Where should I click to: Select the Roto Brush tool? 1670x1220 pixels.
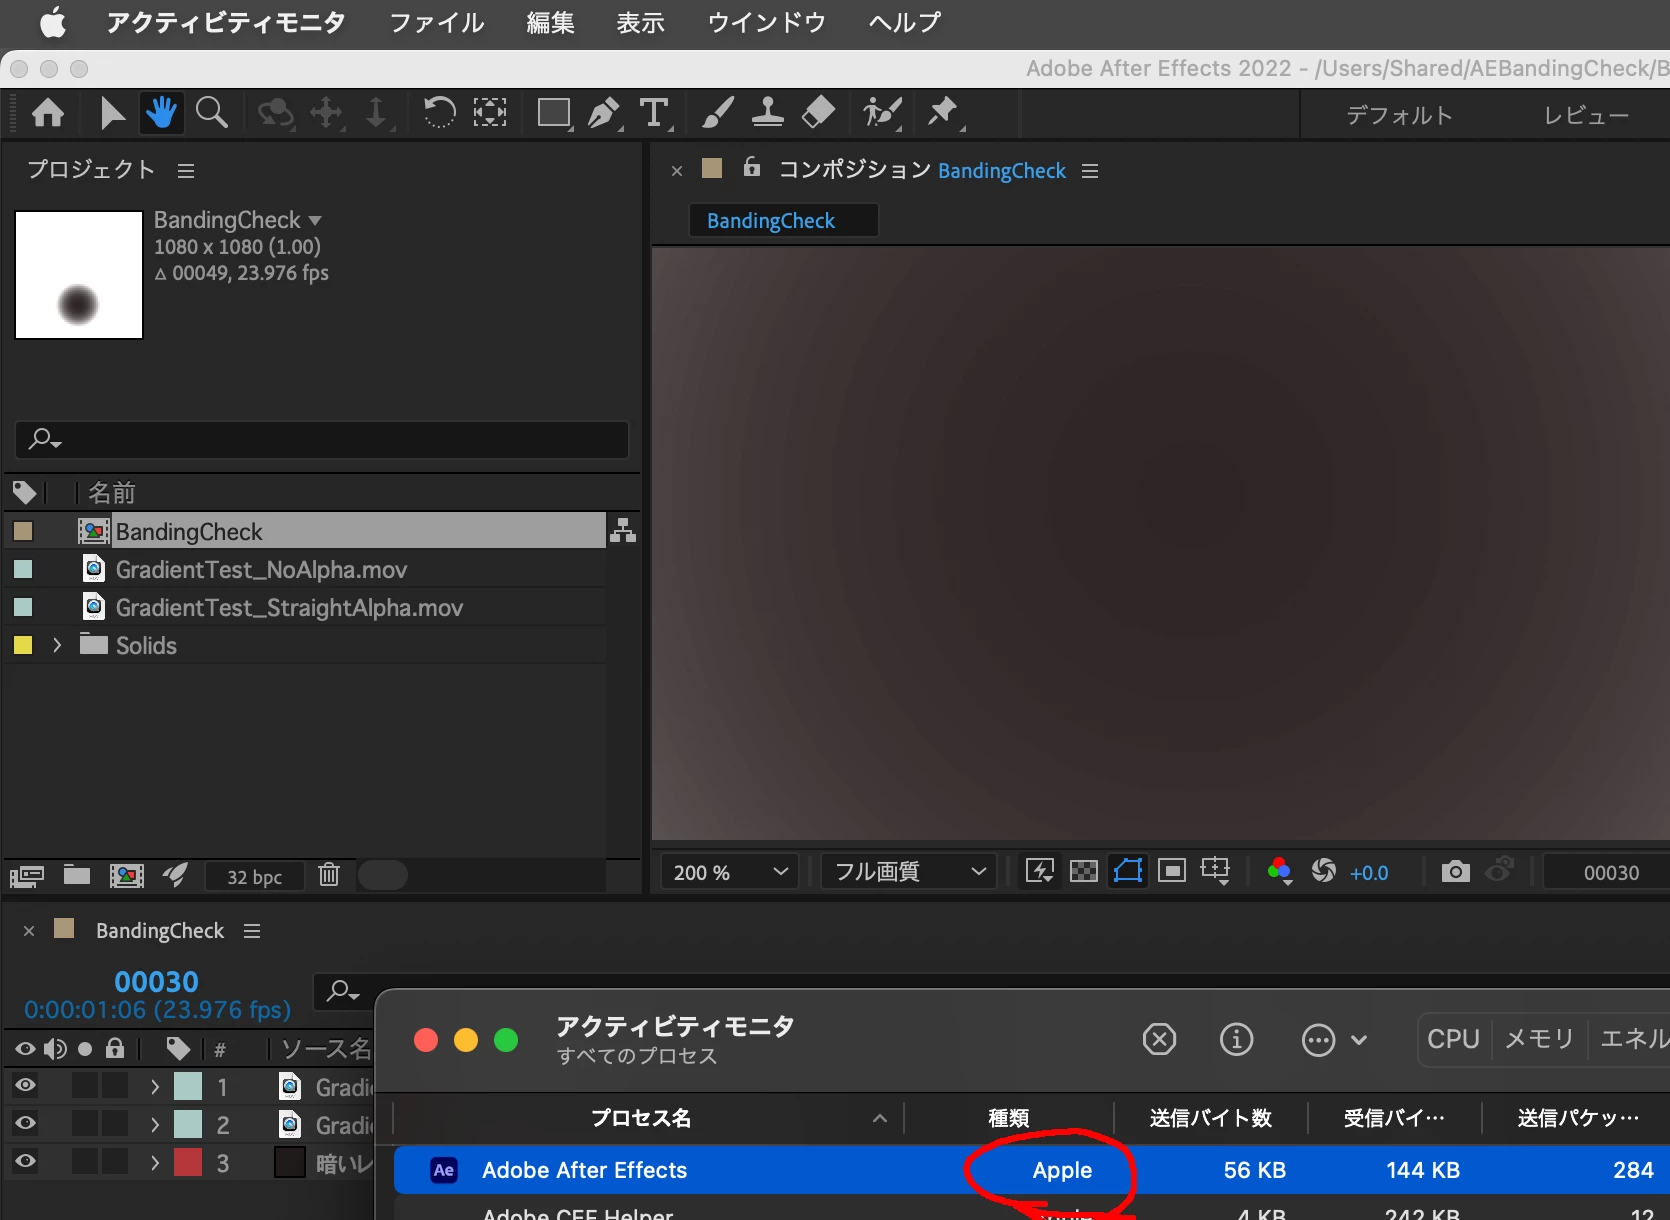click(882, 113)
